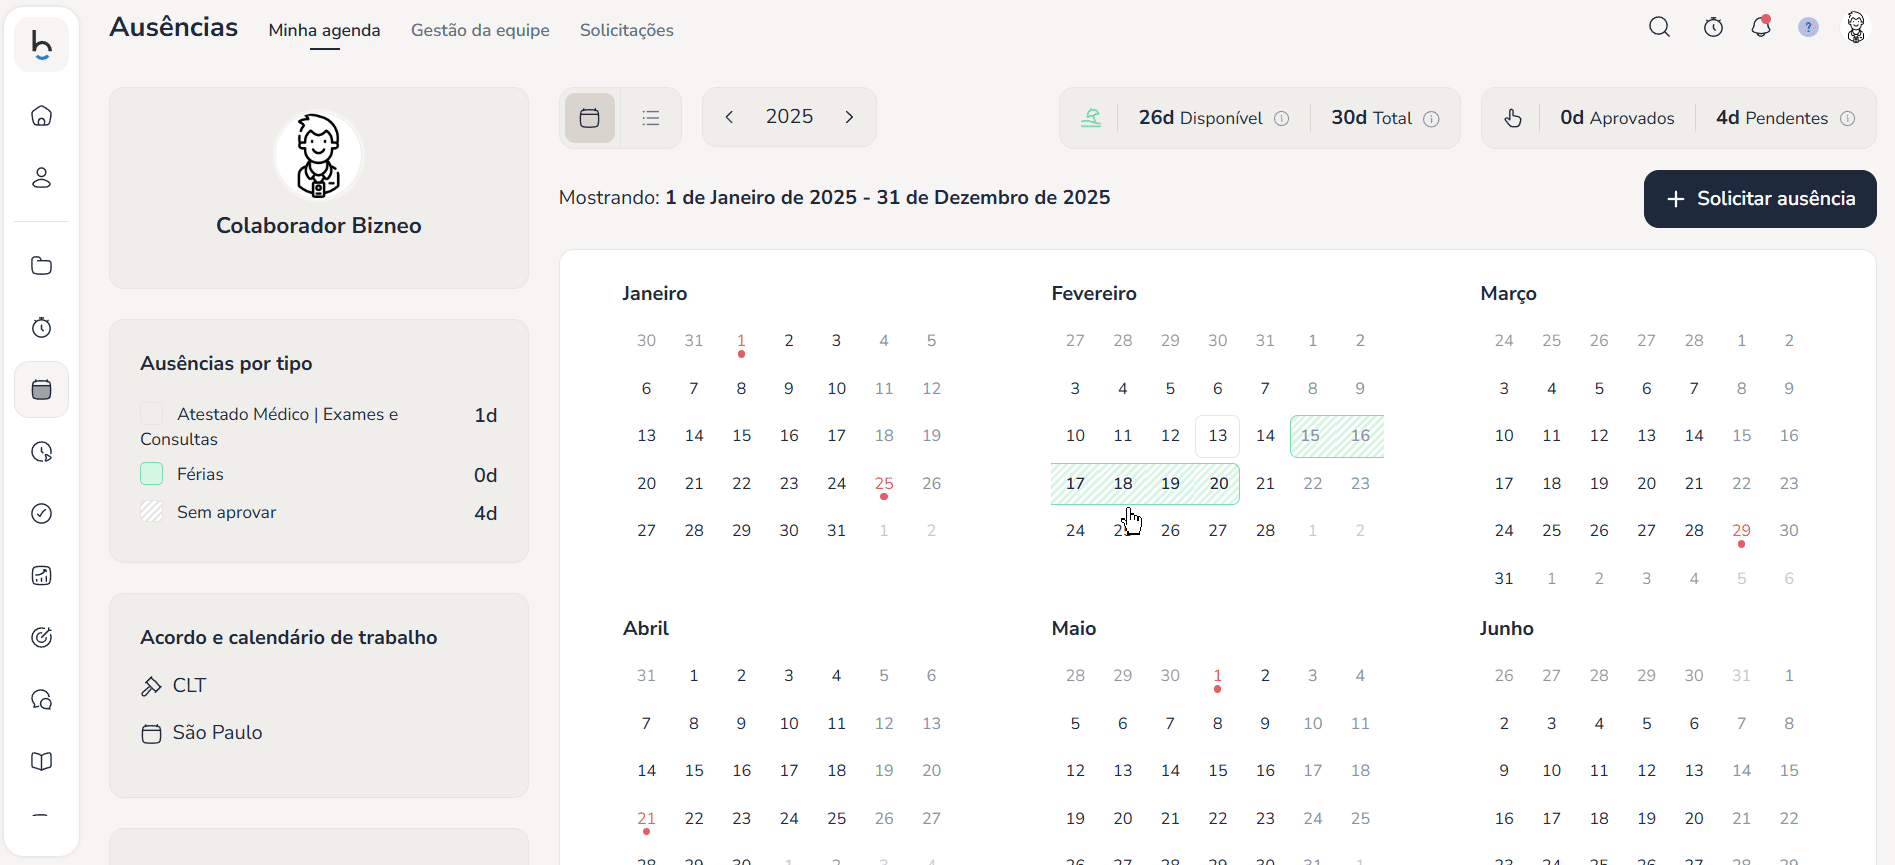The image size is (1895, 865).
Task: Switch to the Solicitações tab
Action: [x=626, y=30]
